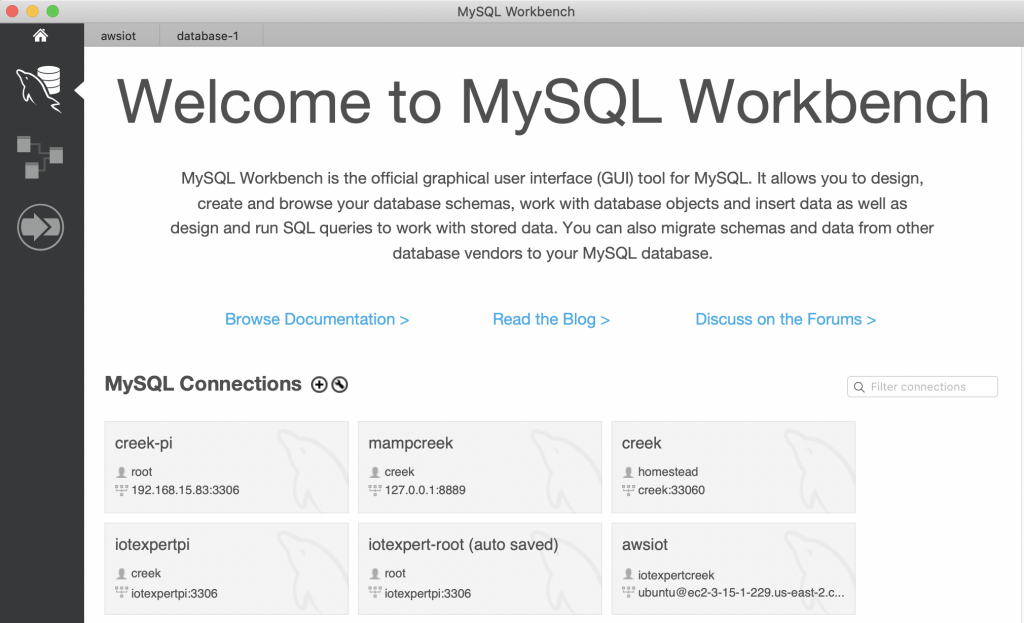Click the MySQL Connections heading
This screenshot has width=1024, height=623.
203,384
